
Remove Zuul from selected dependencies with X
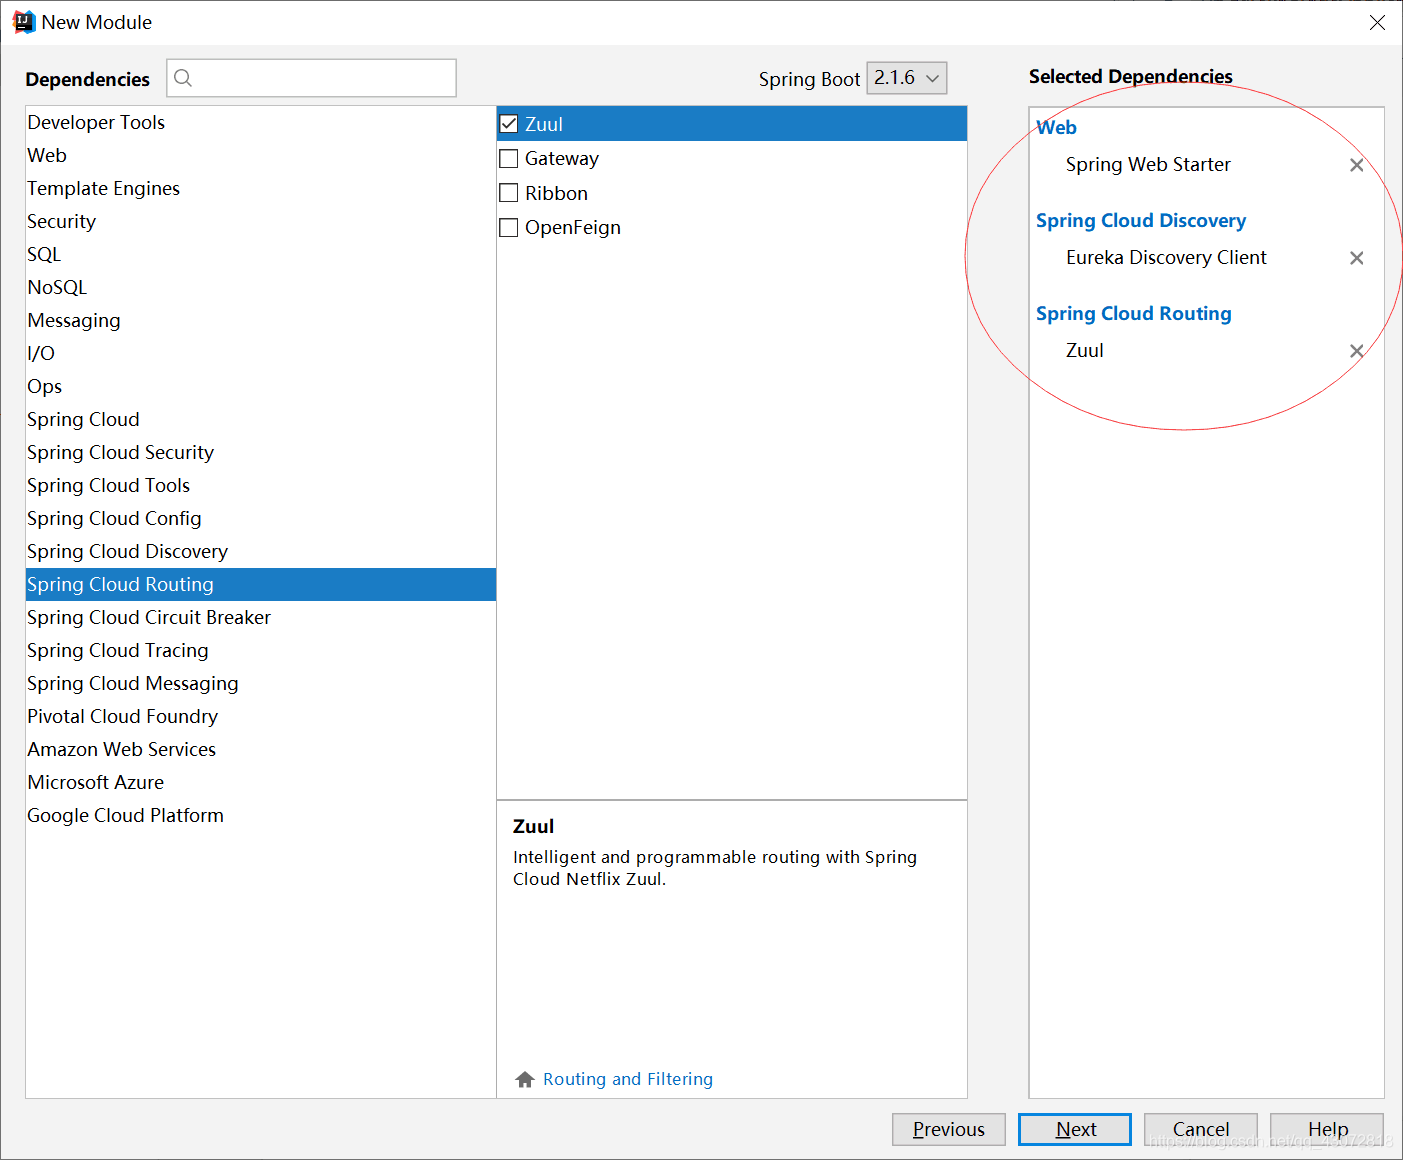1356,351
